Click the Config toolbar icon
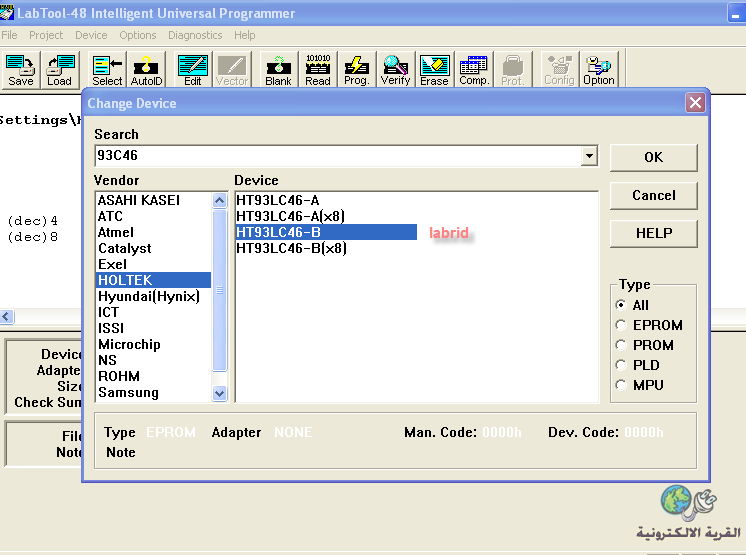Image resolution: width=746 pixels, height=555 pixels. point(560,69)
